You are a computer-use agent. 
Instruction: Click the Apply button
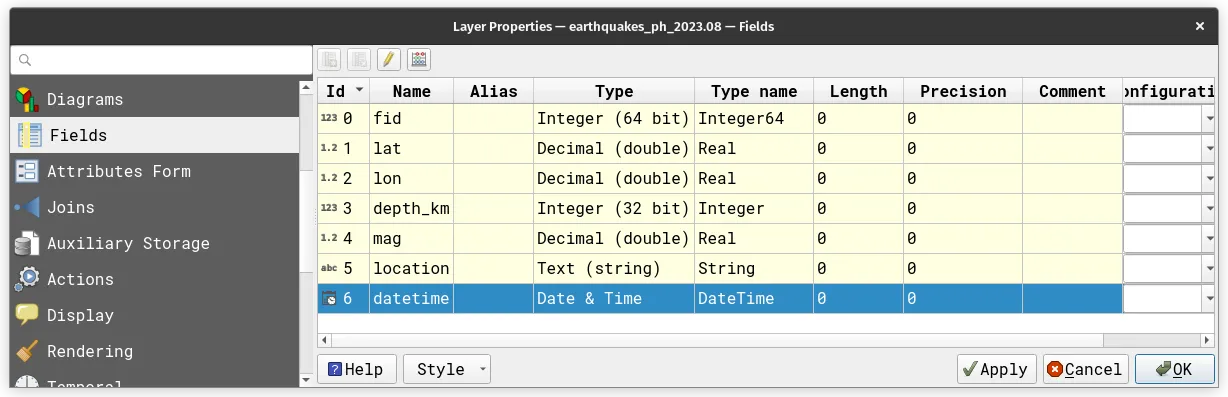click(996, 369)
